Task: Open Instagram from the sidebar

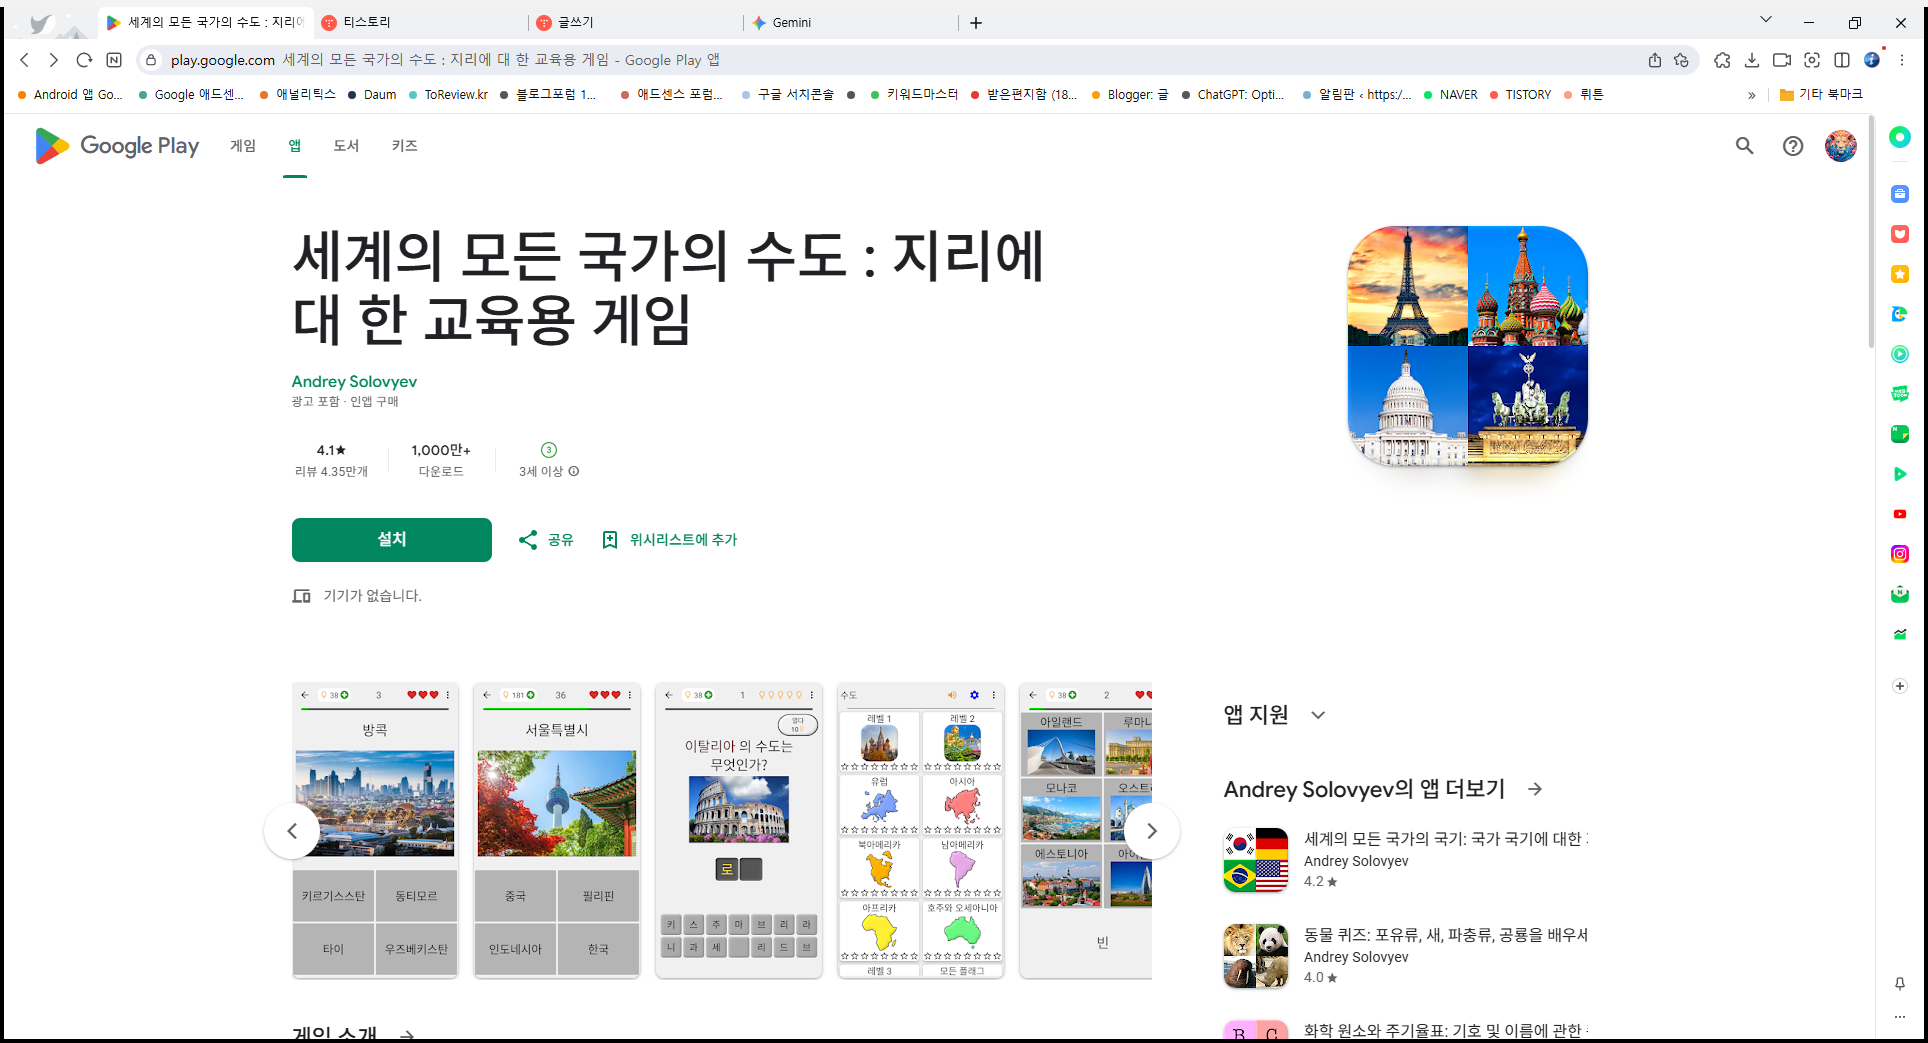Action: click(x=1899, y=553)
